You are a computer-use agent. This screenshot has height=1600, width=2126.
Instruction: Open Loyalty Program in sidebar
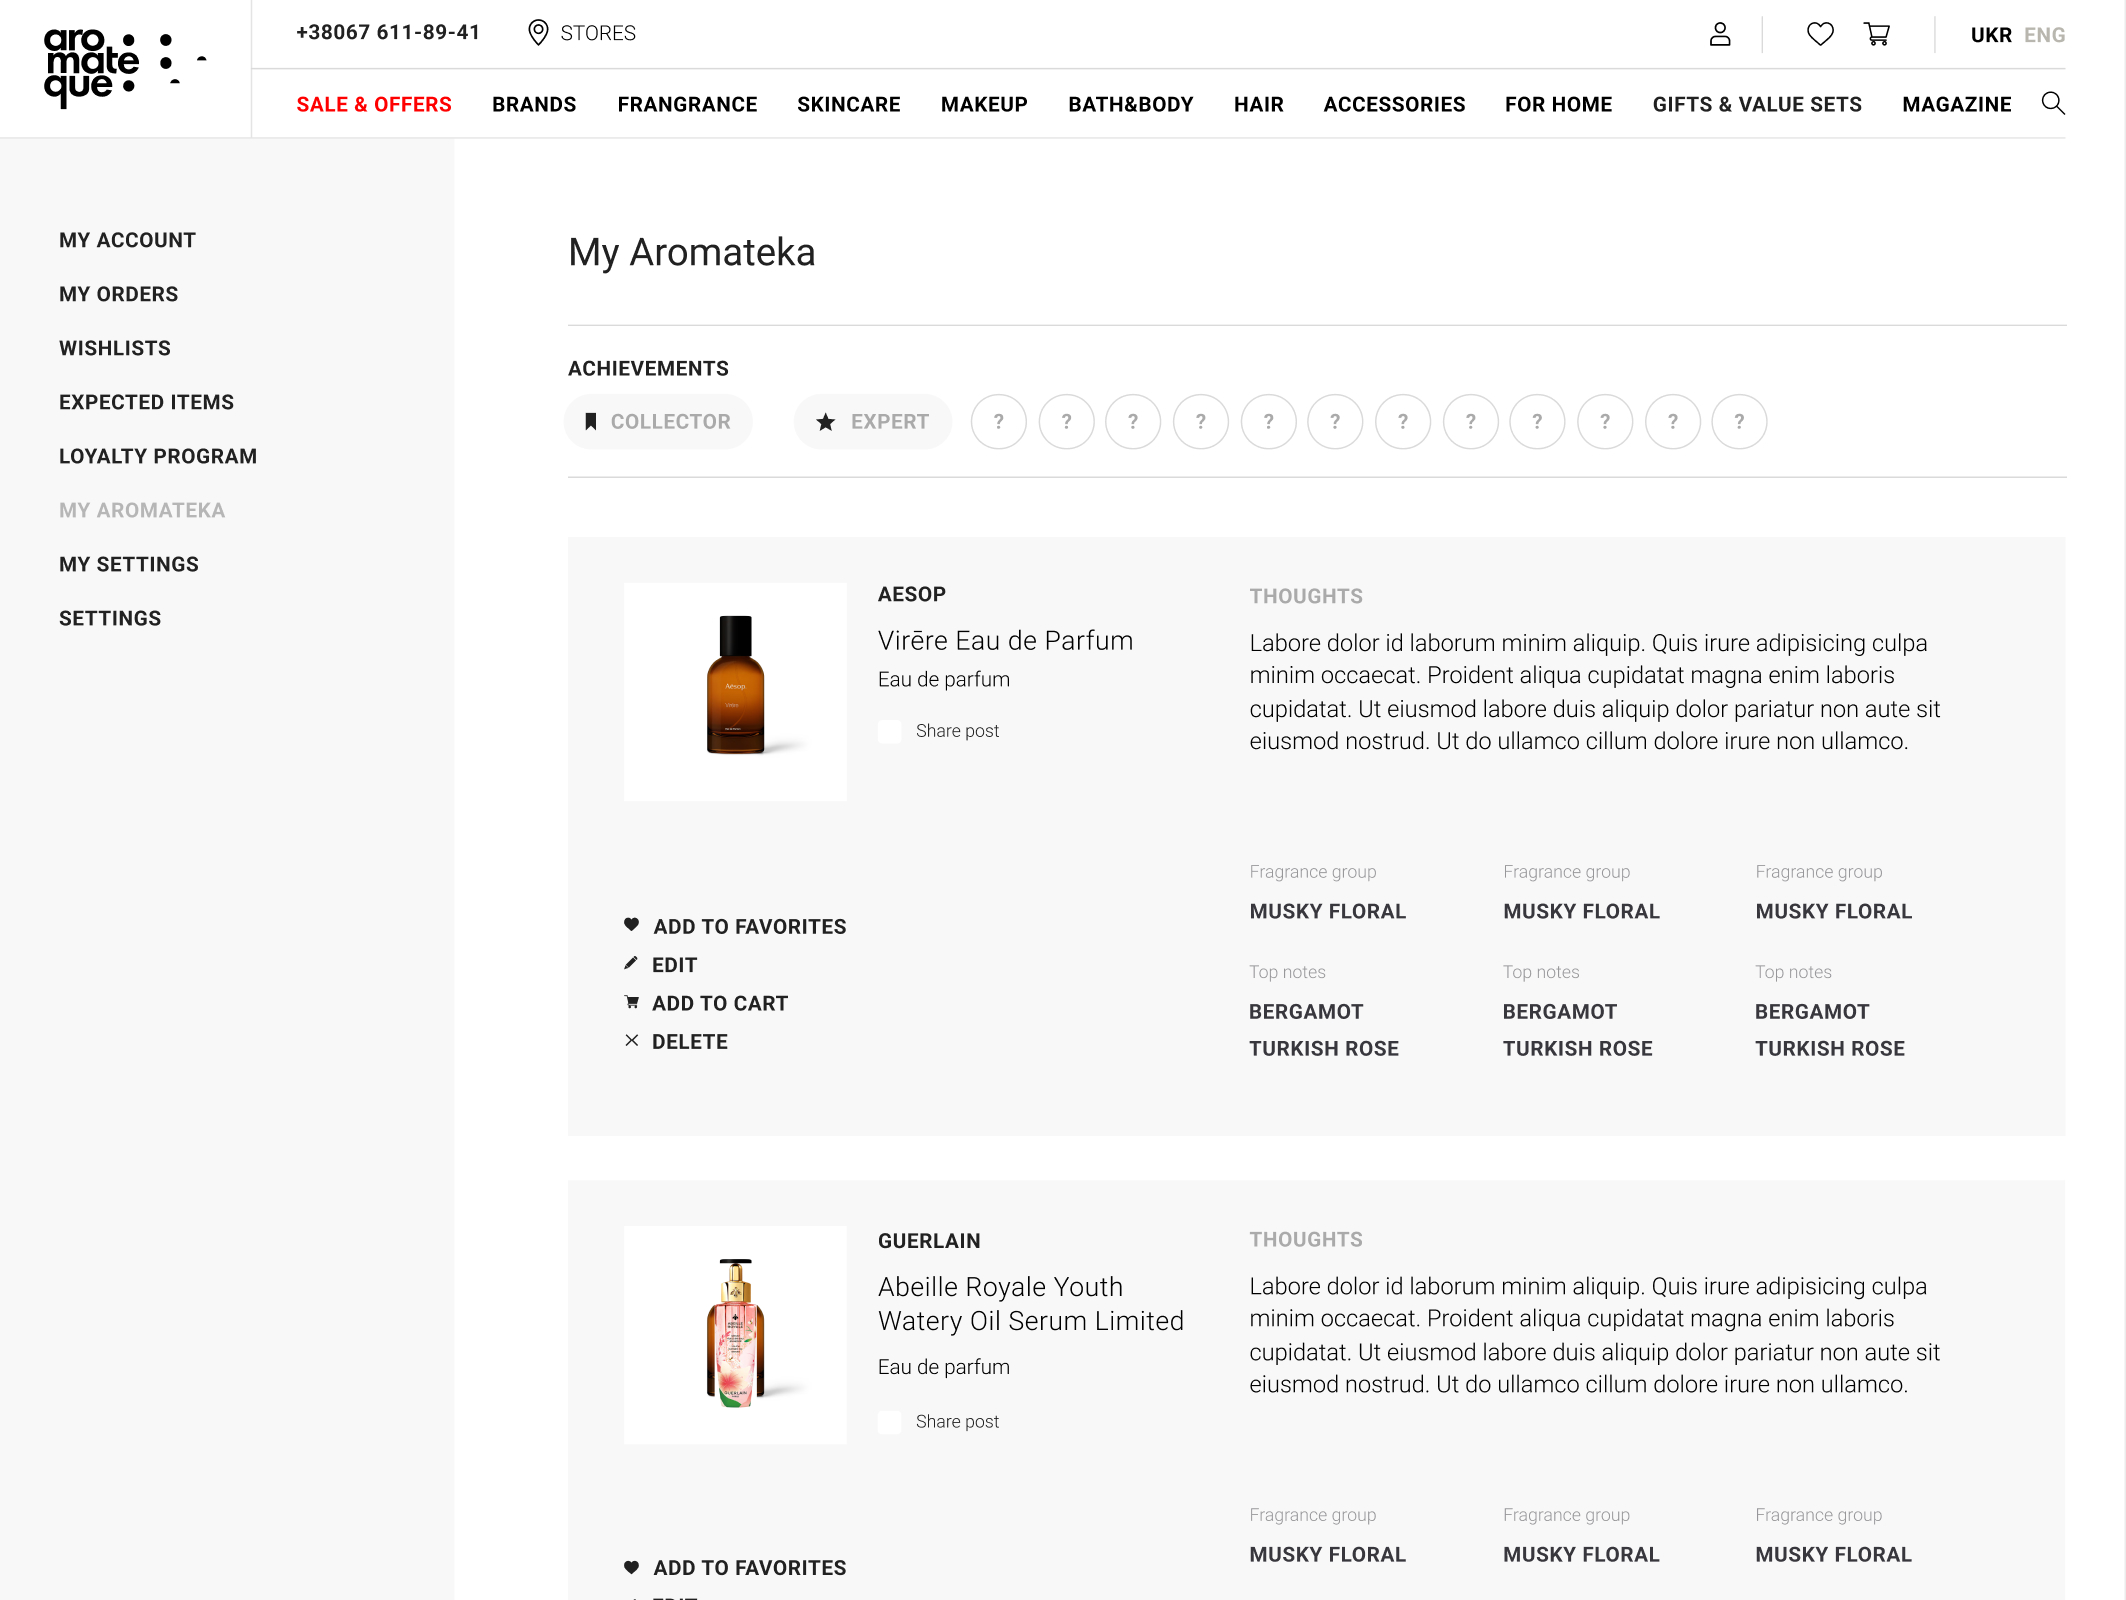158,456
